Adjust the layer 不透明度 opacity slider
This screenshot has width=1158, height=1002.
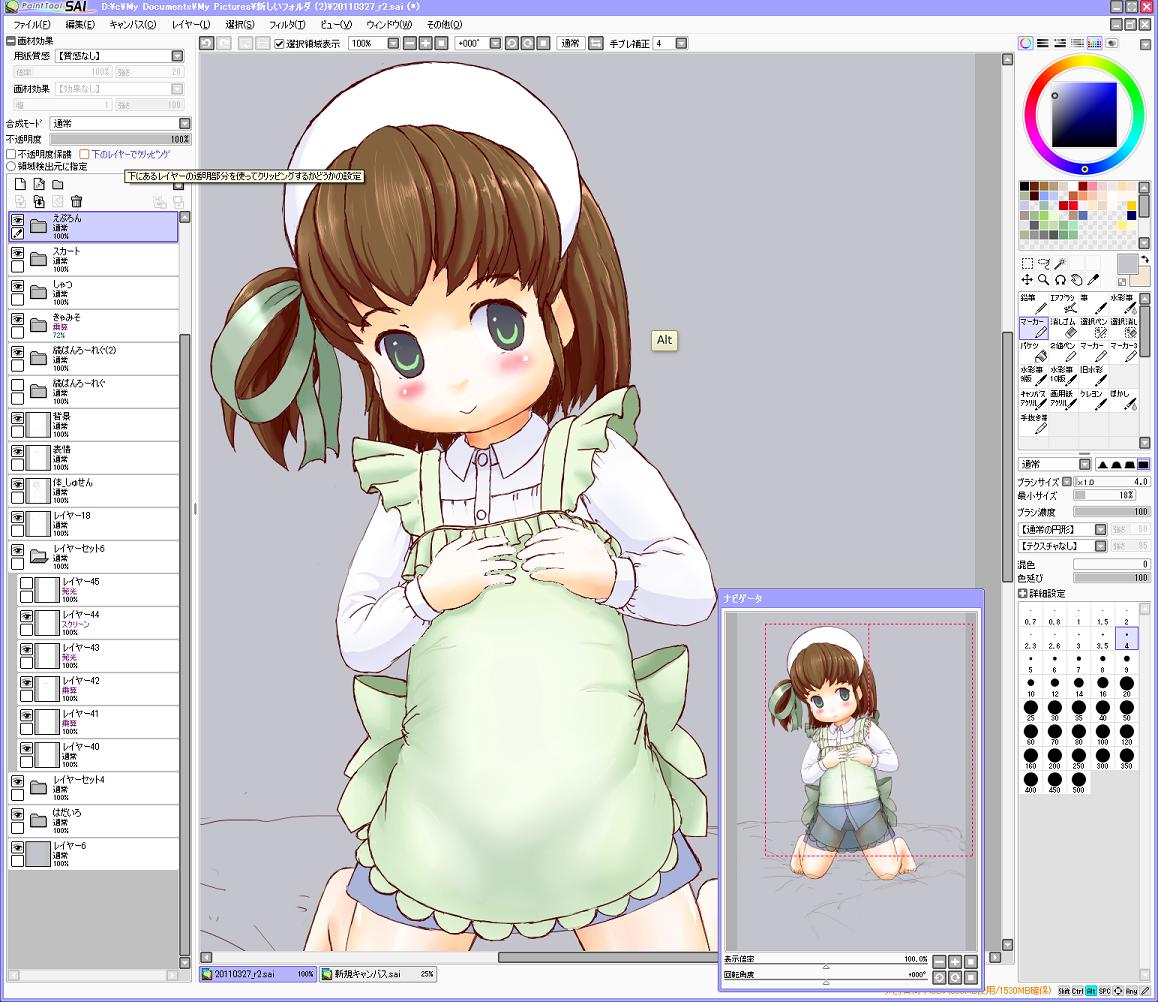[x=120, y=139]
